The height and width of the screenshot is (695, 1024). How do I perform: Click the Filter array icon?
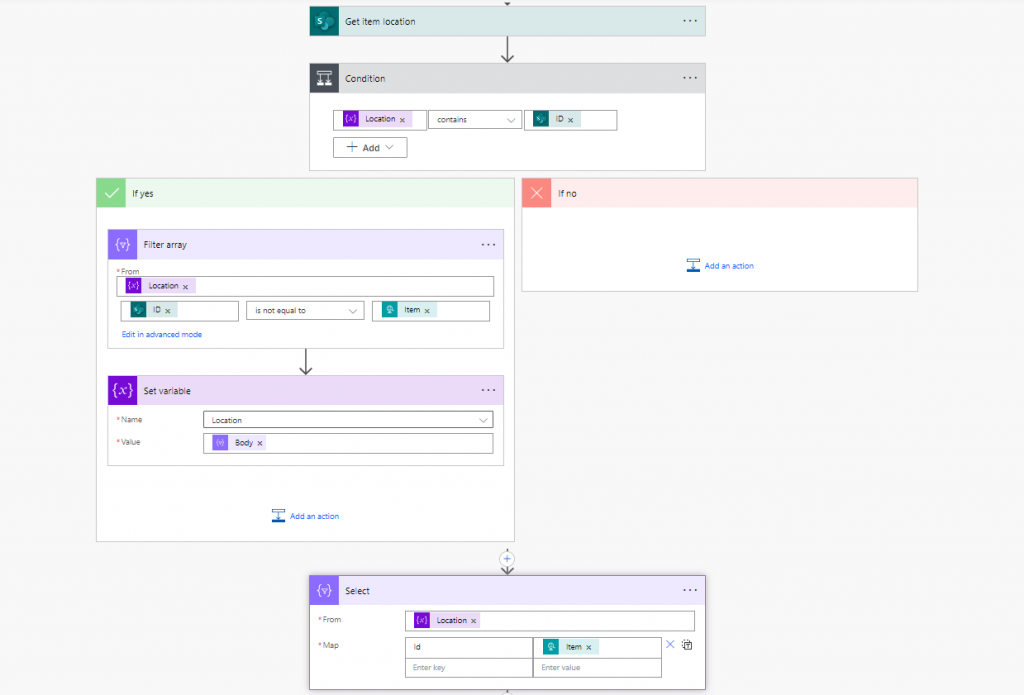(123, 245)
